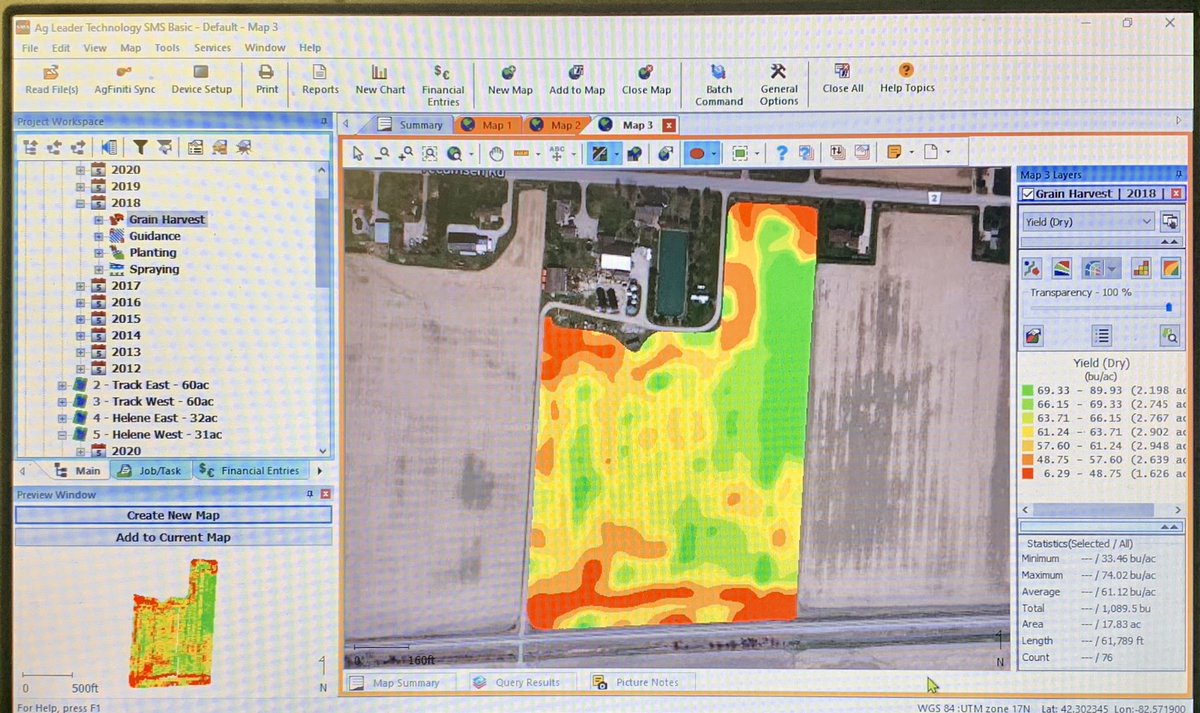Click the stacked color blocks legend icon

[x=1141, y=267]
